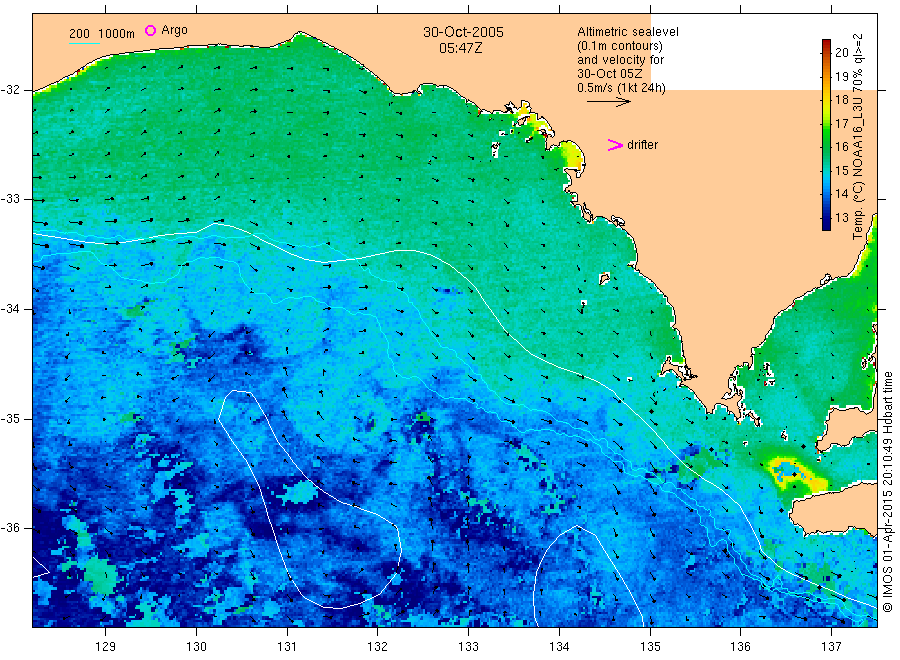Click the '30-Oct-2005' date label
The width and height of the screenshot is (900, 660).
[x=463, y=32]
